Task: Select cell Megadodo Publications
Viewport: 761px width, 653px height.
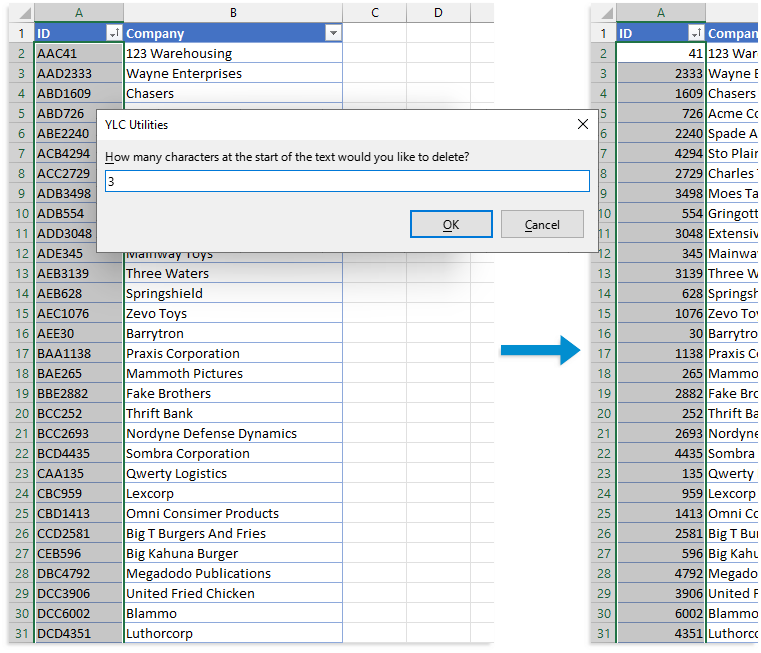Action: tap(233, 573)
